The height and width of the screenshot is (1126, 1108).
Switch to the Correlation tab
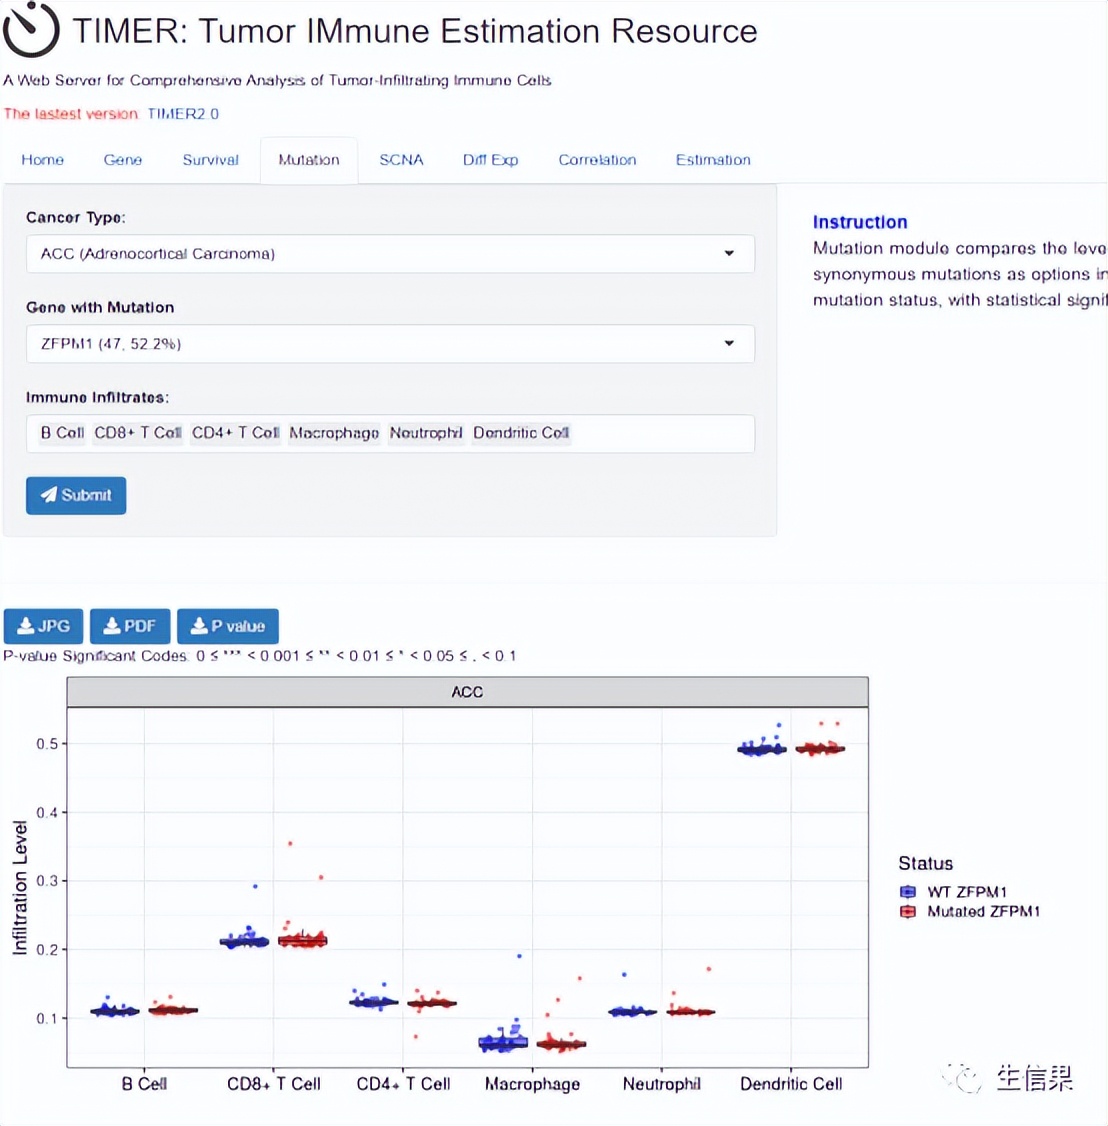pos(597,160)
